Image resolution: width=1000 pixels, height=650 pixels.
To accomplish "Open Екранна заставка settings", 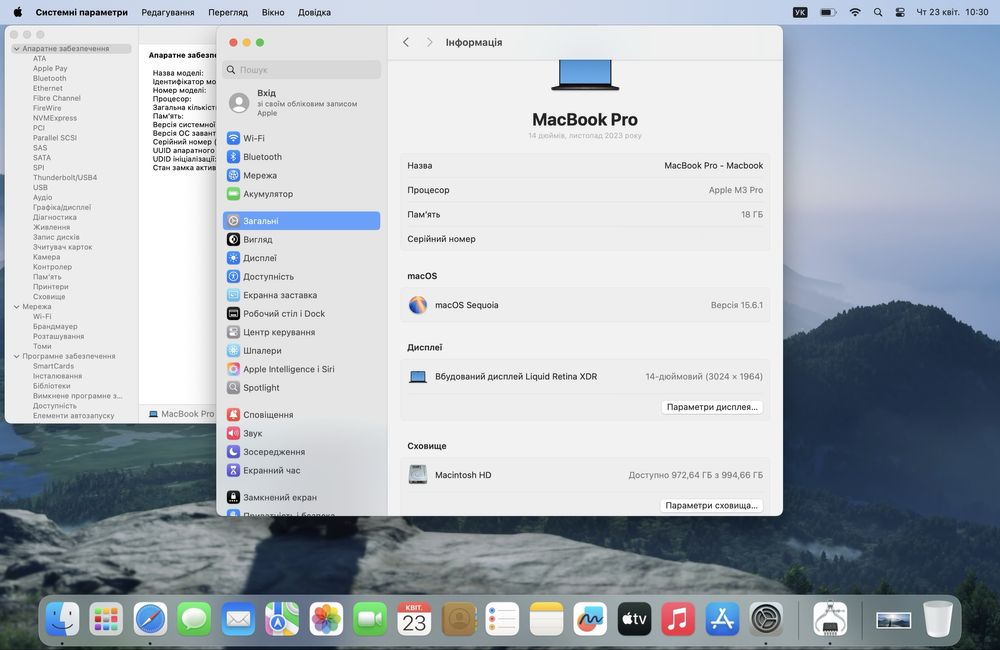I will click(302, 295).
